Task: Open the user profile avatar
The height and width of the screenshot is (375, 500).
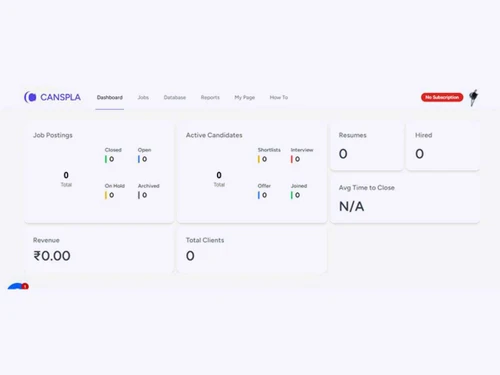Action: tap(474, 97)
